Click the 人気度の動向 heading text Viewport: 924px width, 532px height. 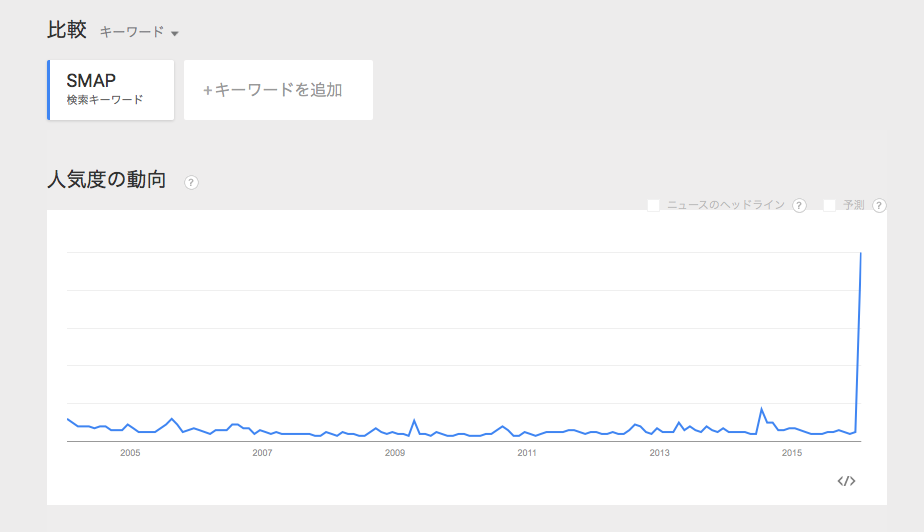point(107,179)
